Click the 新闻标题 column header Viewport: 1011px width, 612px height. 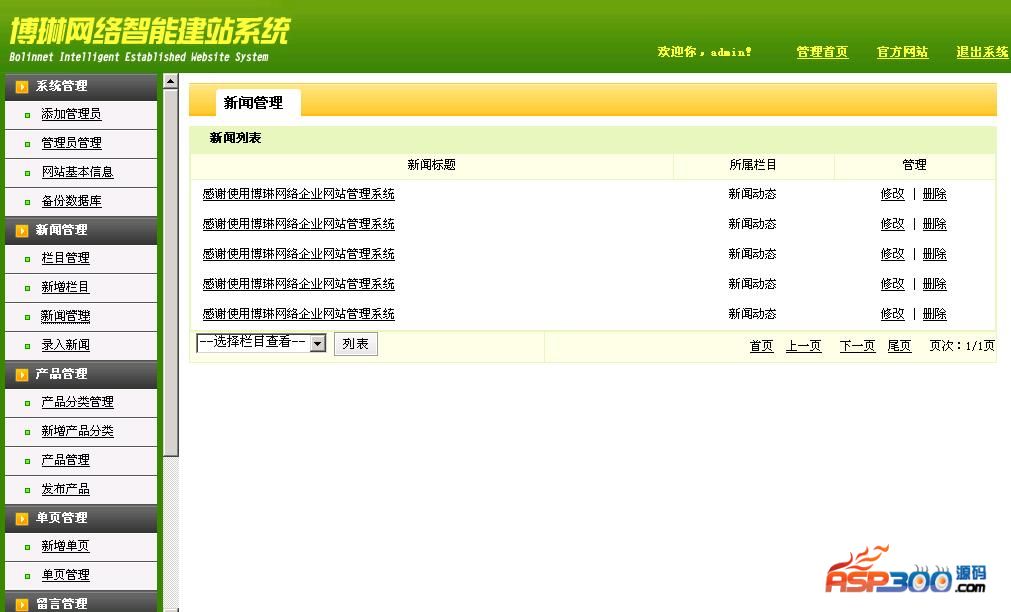(431, 165)
